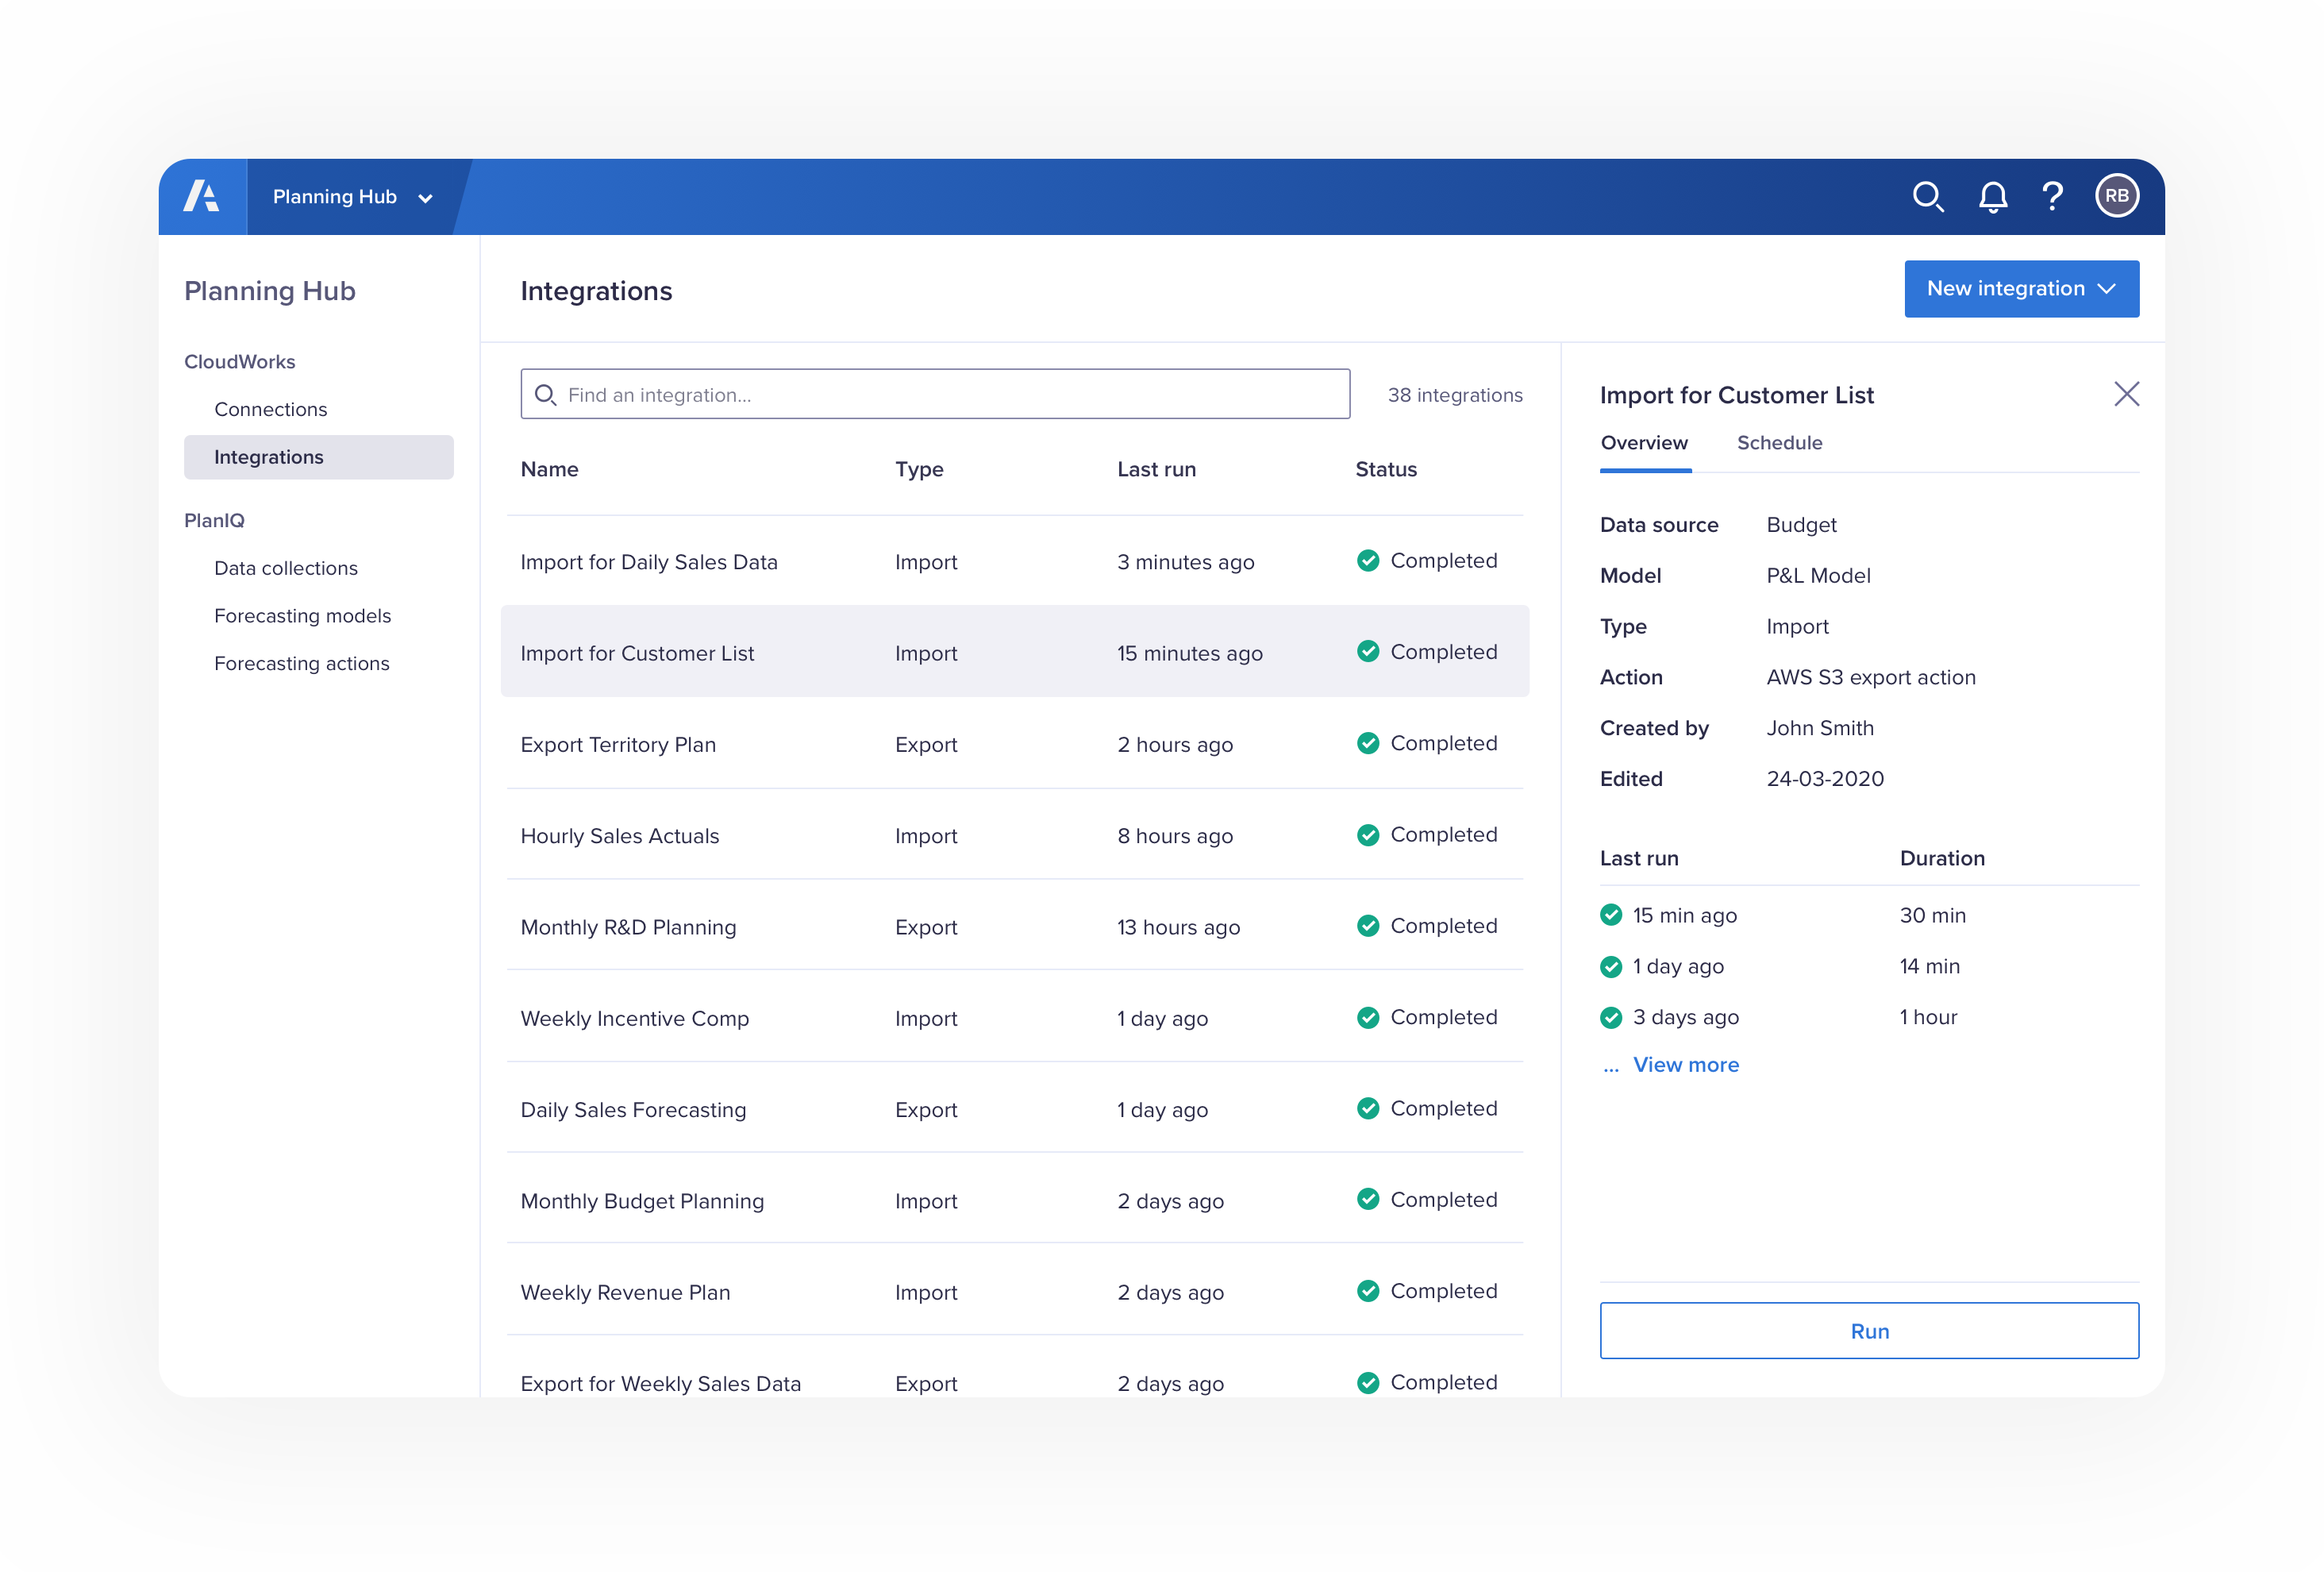Click the search input field for integrations
Viewport: 2324px width, 1572px height.
(x=935, y=393)
